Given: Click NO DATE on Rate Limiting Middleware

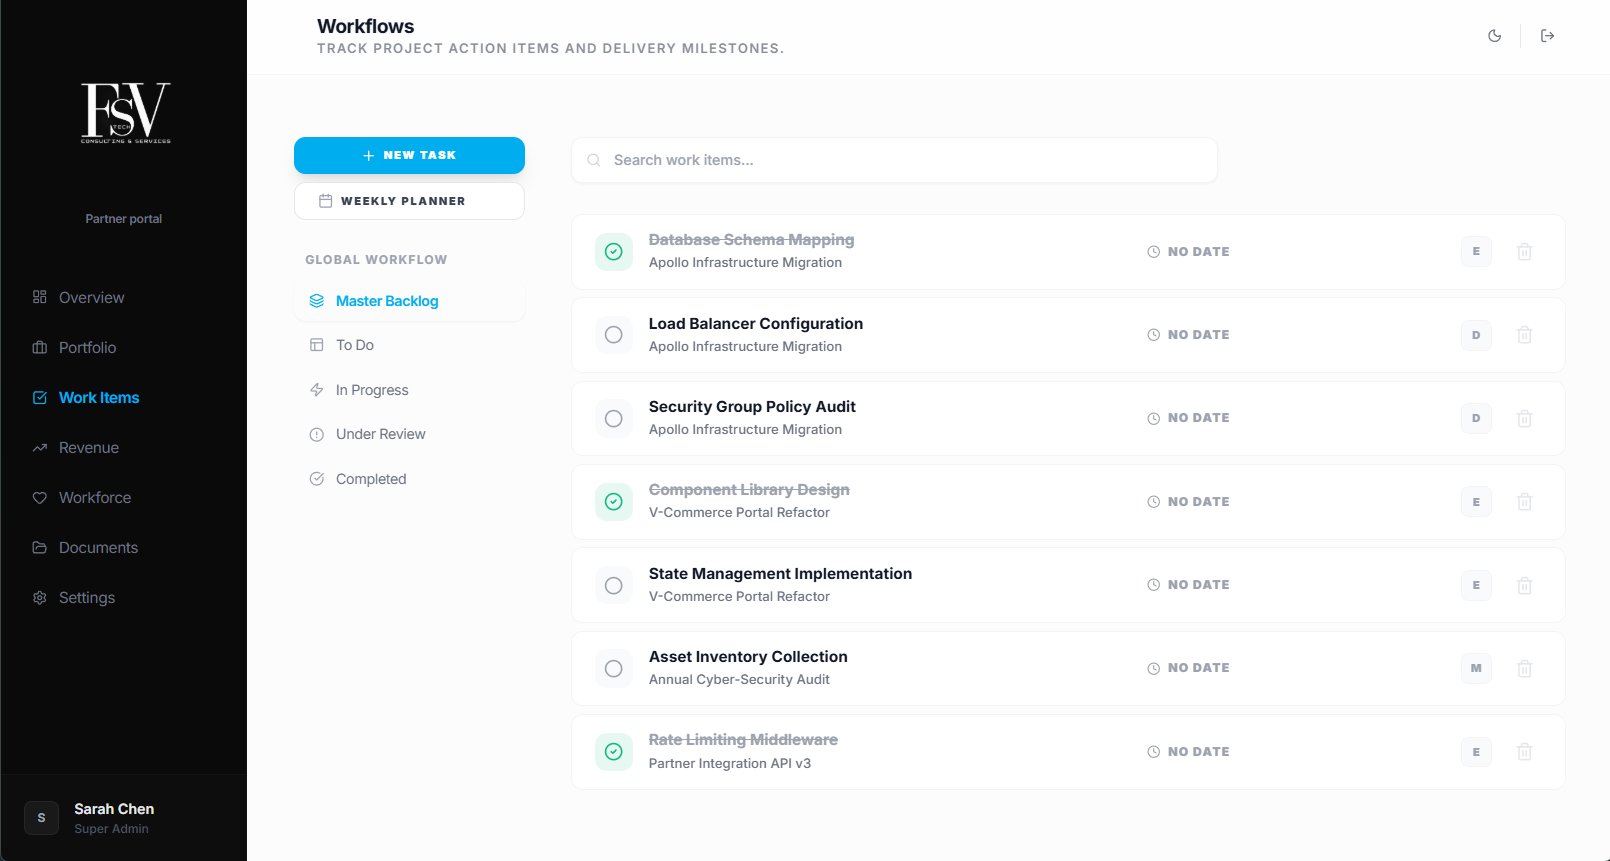Looking at the screenshot, I should coord(1188,752).
